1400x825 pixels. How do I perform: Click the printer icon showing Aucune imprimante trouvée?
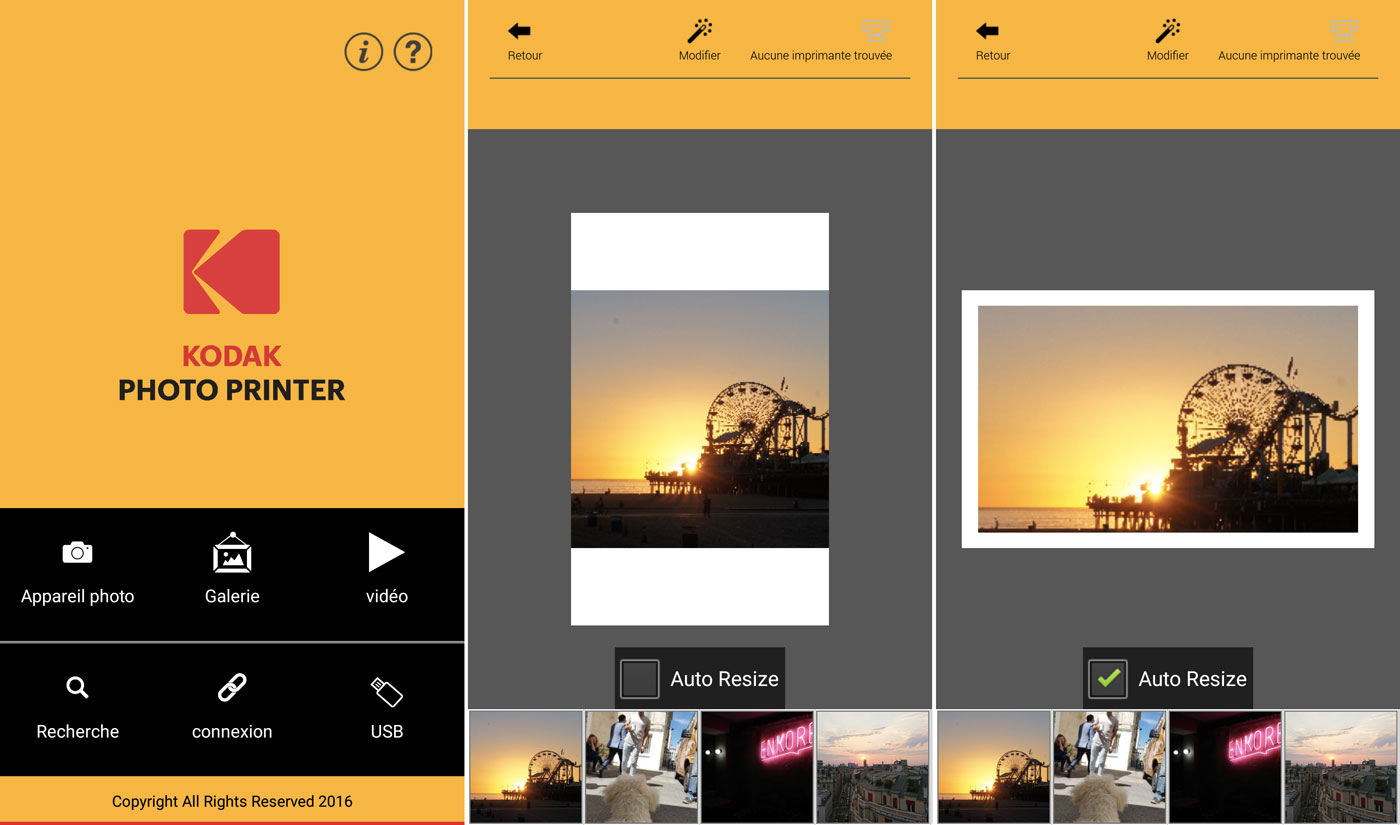(875, 30)
